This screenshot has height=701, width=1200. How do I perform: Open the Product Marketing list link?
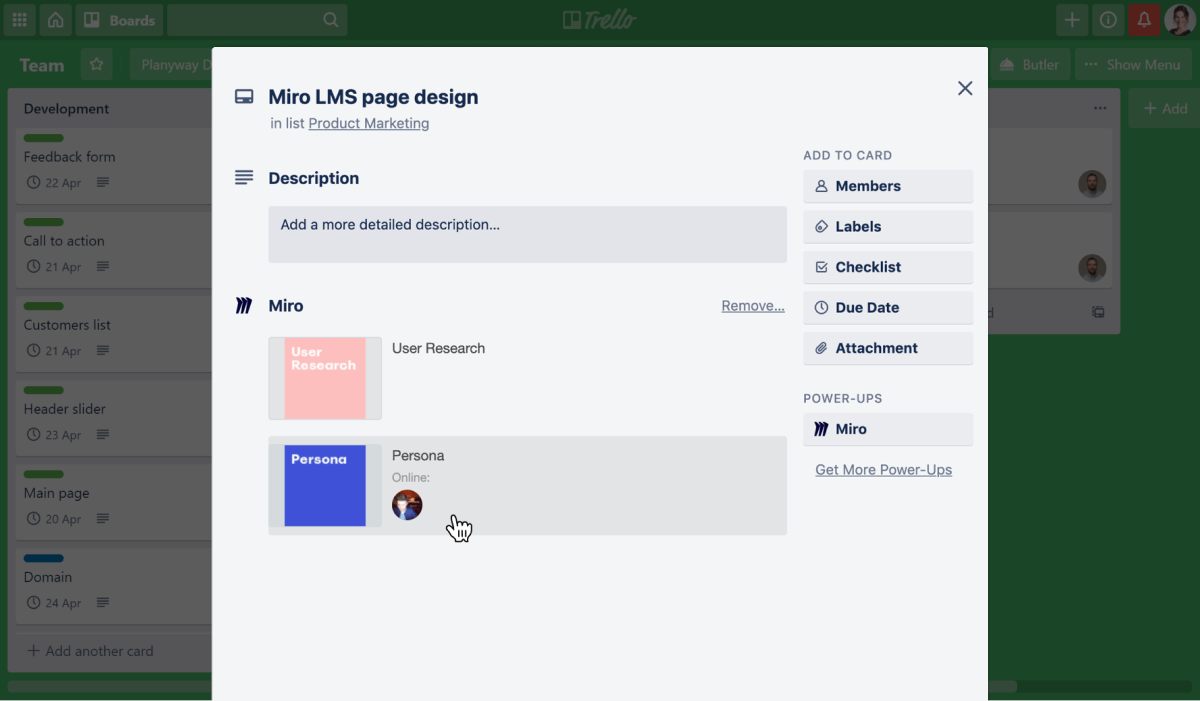coord(368,124)
